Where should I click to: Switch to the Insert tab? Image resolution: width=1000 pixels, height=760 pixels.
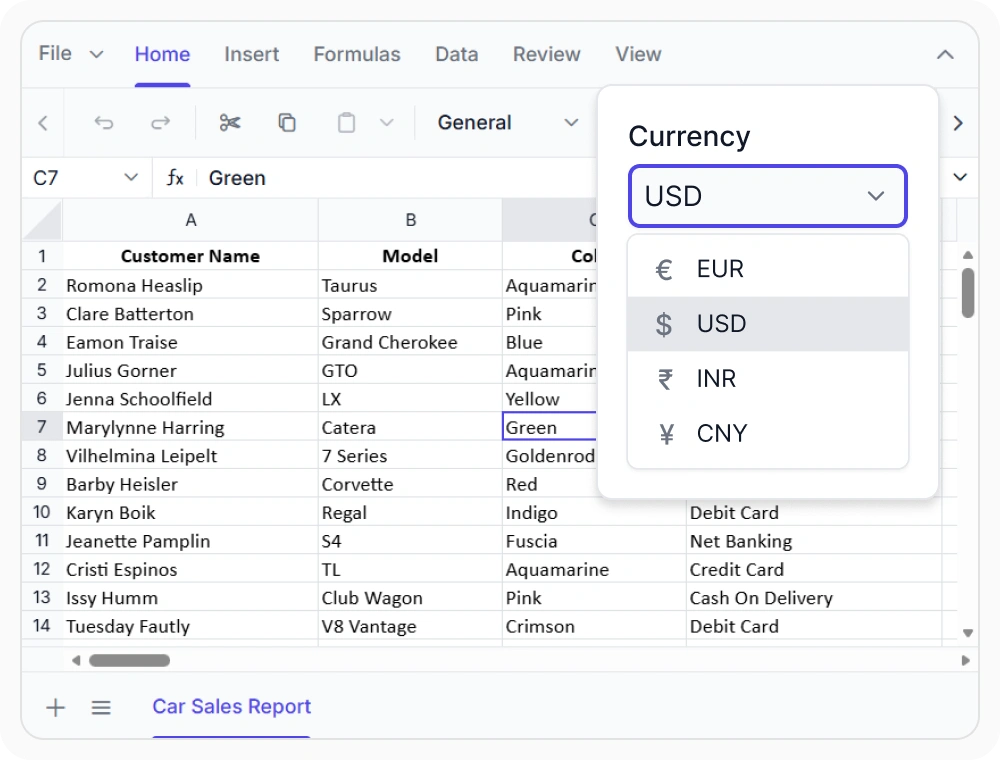(251, 54)
